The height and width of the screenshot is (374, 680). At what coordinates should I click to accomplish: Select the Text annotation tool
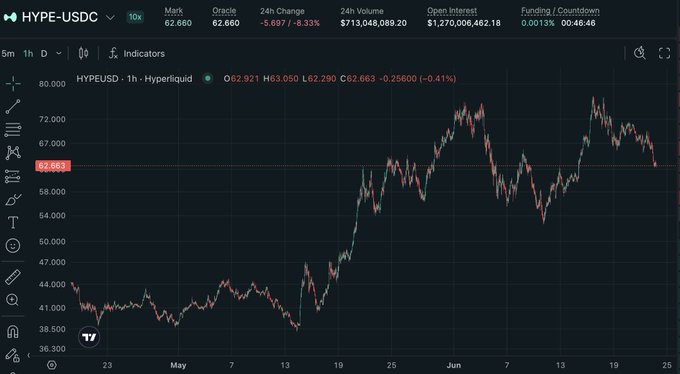13,223
